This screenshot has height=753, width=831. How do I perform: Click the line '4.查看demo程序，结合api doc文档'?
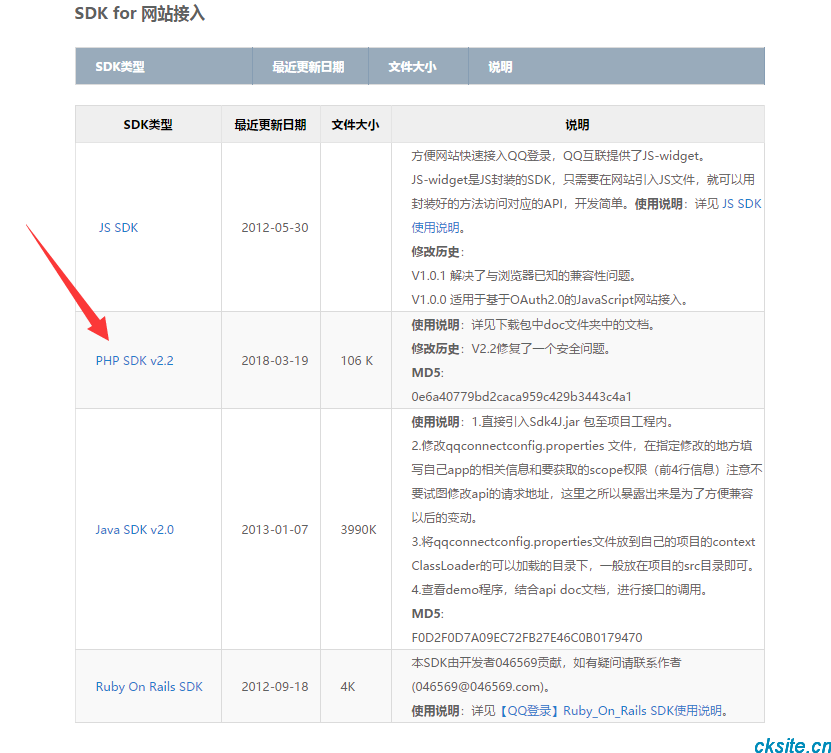560,590
